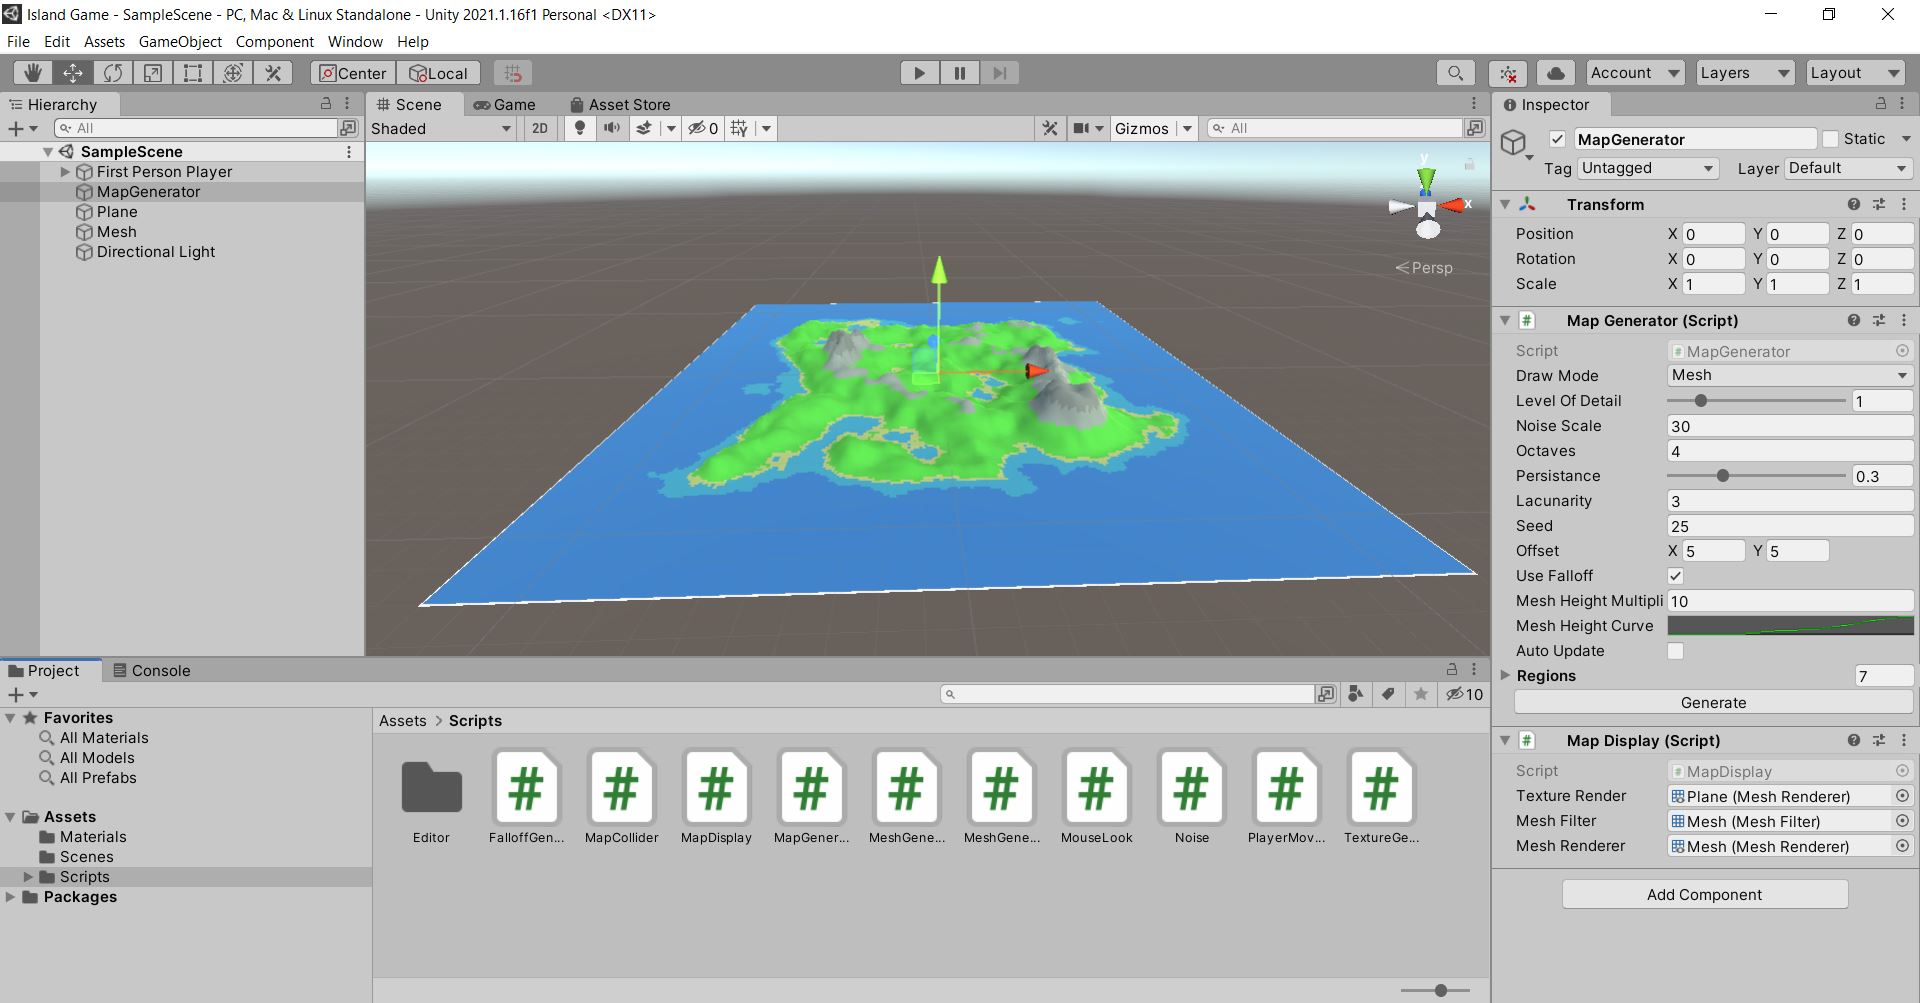1920x1003 pixels.
Task: Click the Step frame button
Action: tap(1000, 73)
